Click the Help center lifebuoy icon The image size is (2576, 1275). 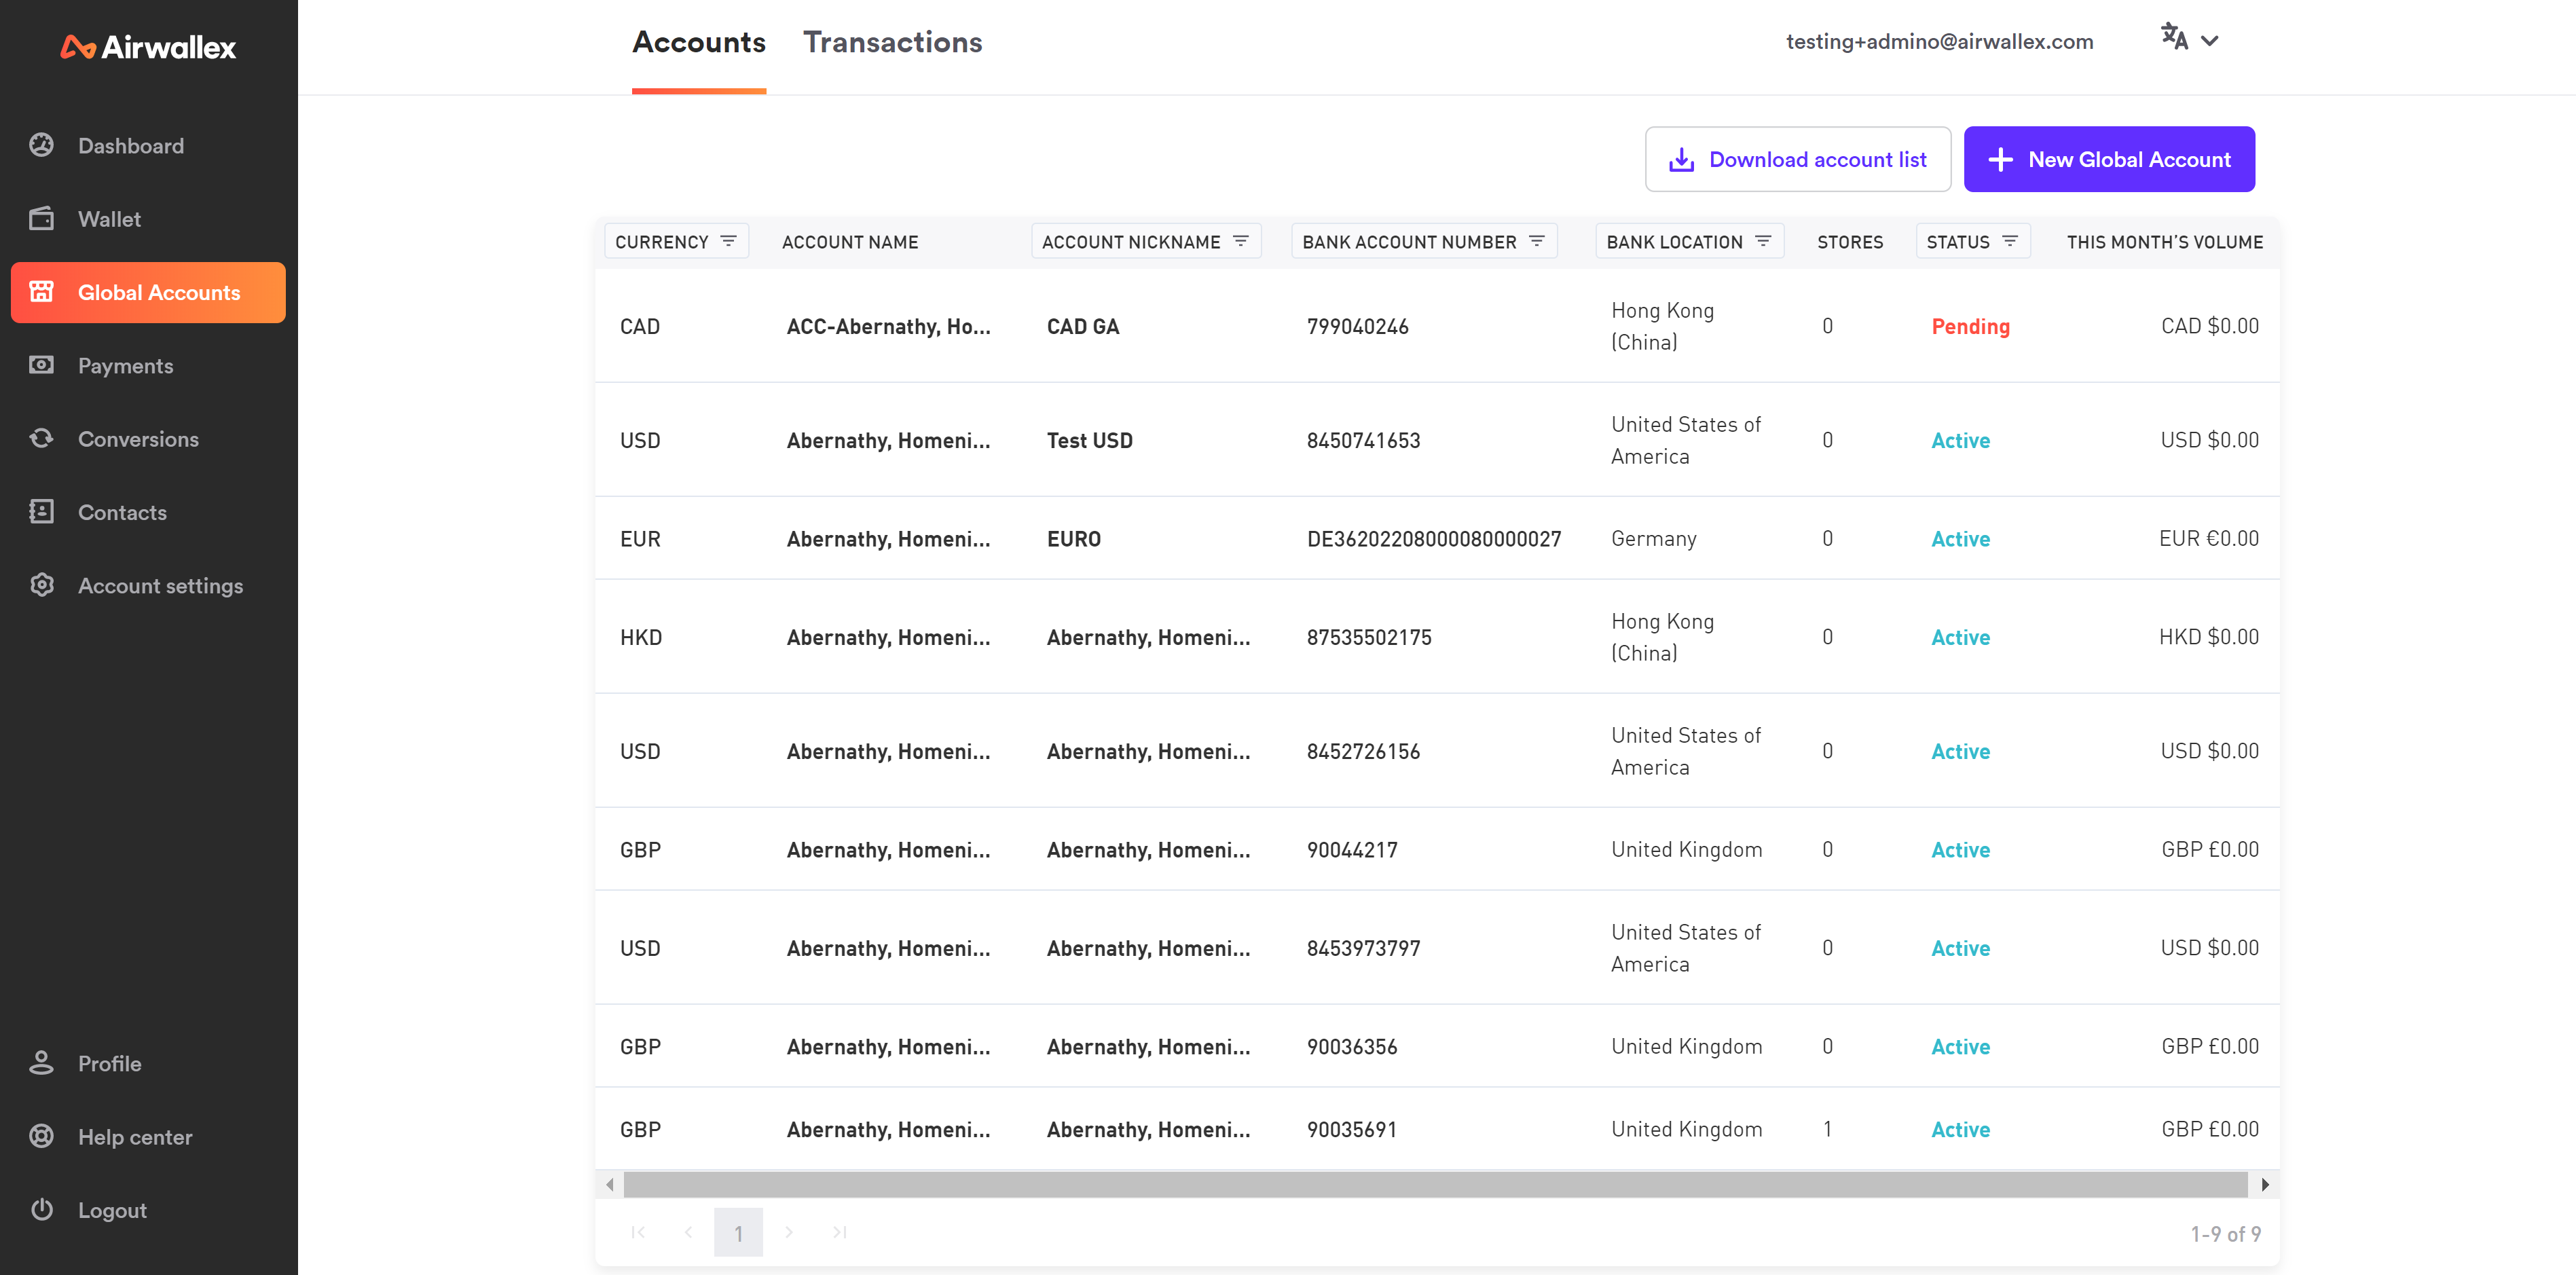point(42,1136)
